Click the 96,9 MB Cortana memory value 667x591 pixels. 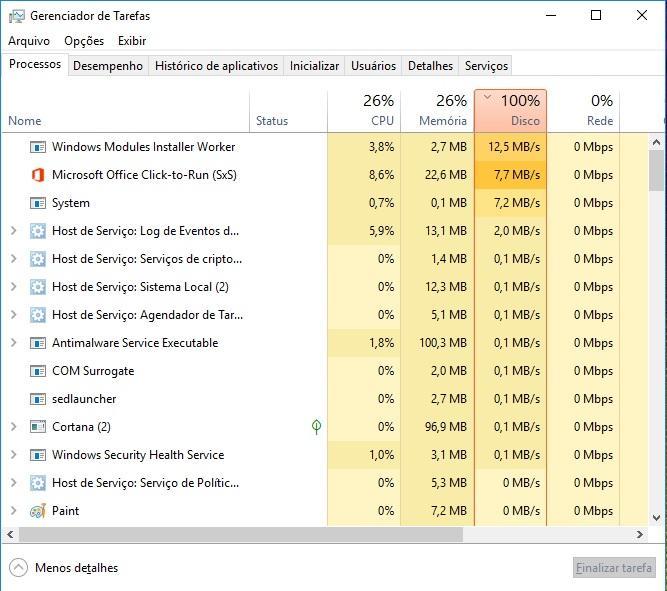point(445,427)
